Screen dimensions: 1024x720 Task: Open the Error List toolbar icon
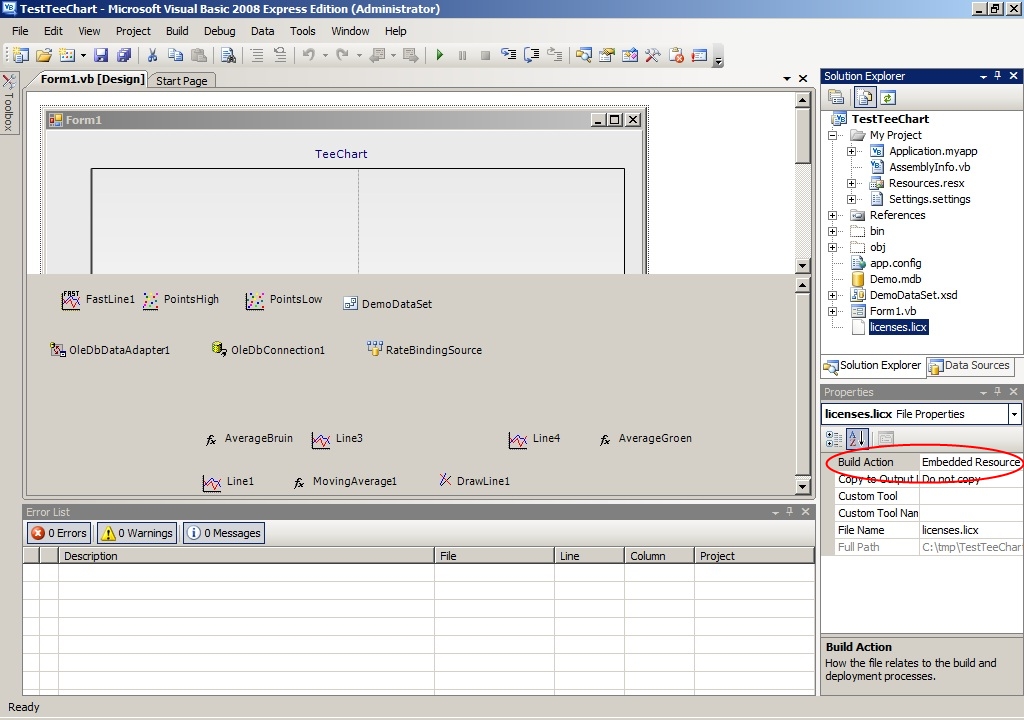point(676,56)
